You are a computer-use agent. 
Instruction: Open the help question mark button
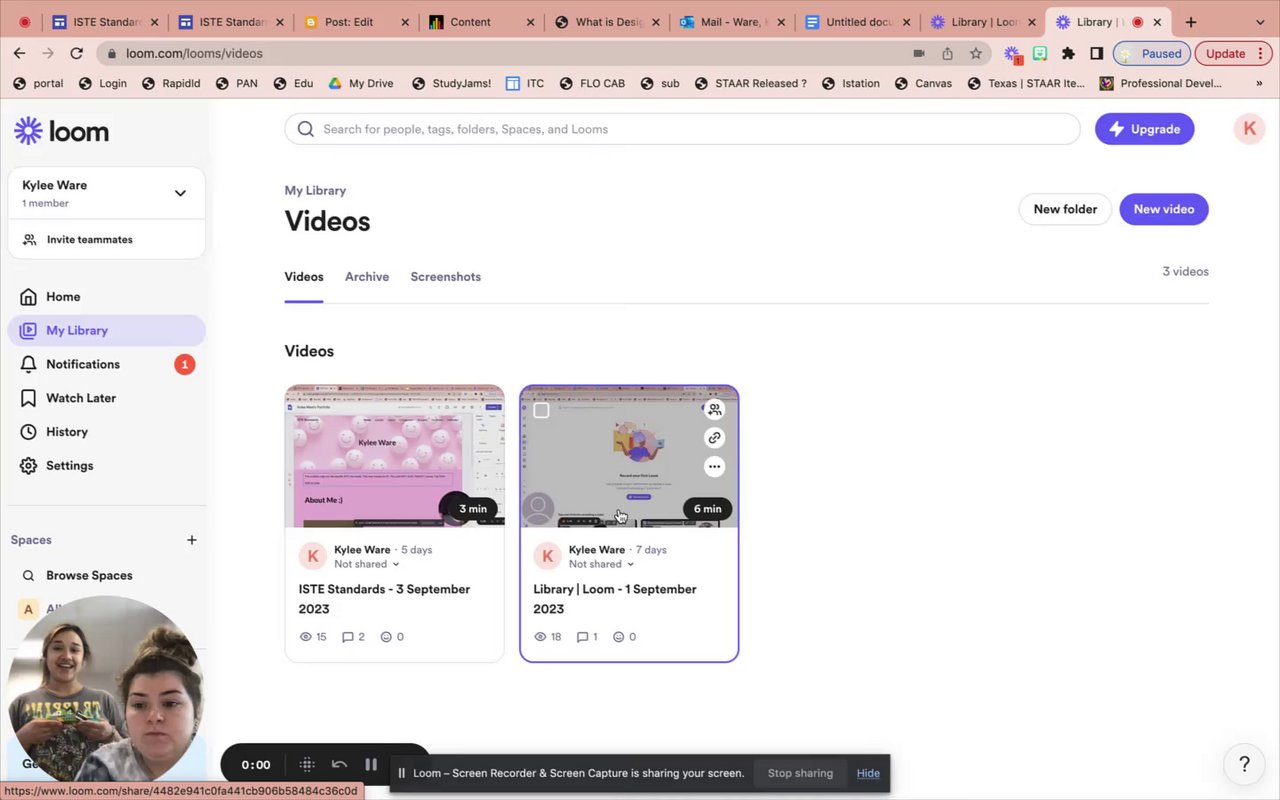(x=1244, y=764)
